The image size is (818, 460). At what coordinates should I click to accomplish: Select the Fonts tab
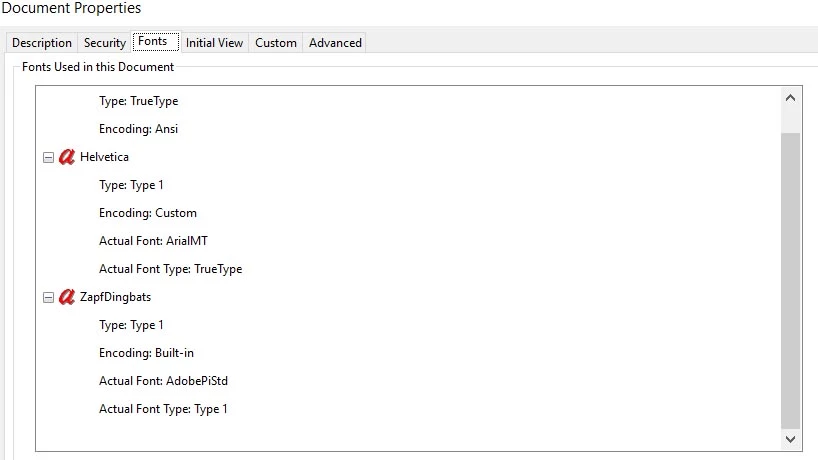tap(155, 41)
